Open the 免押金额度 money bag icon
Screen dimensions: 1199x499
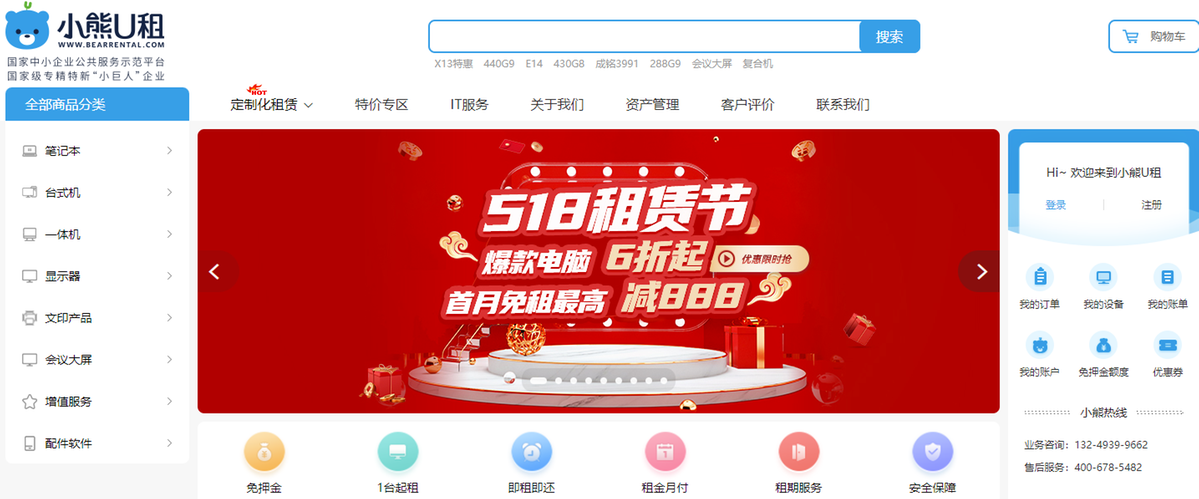coord(1103,345)
